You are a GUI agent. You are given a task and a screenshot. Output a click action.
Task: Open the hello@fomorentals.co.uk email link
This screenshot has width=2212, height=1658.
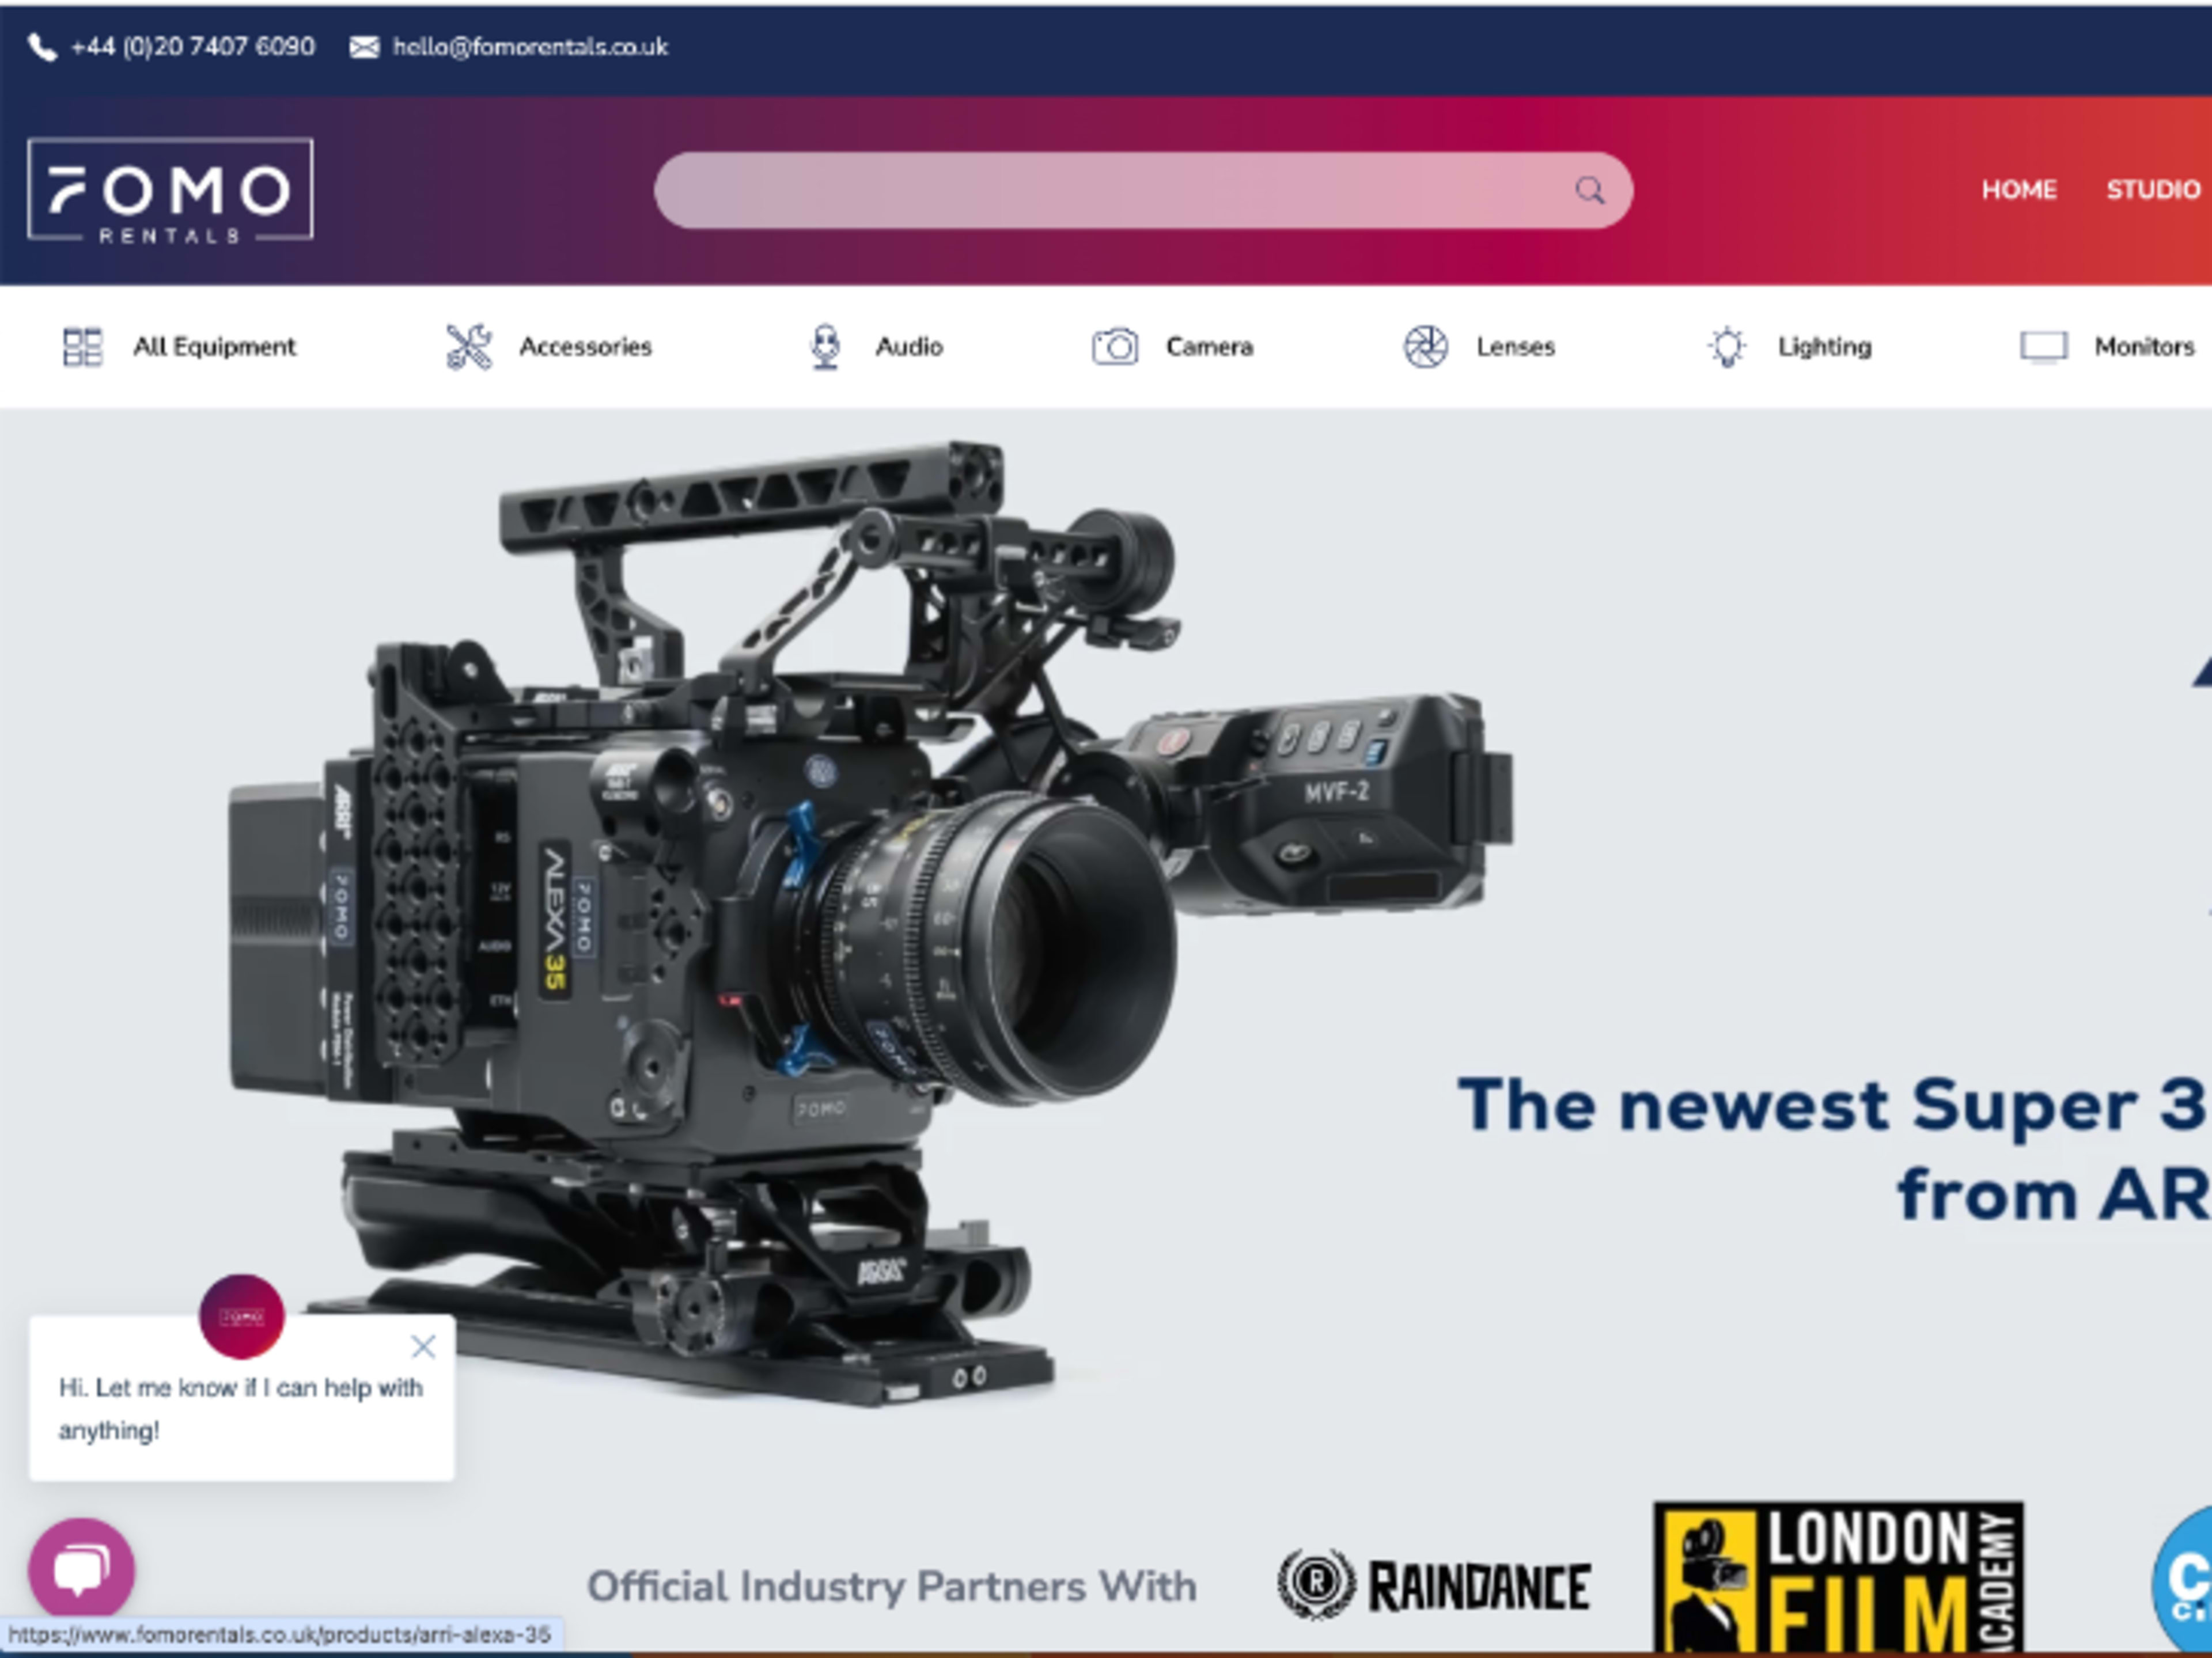pos(530,47)
